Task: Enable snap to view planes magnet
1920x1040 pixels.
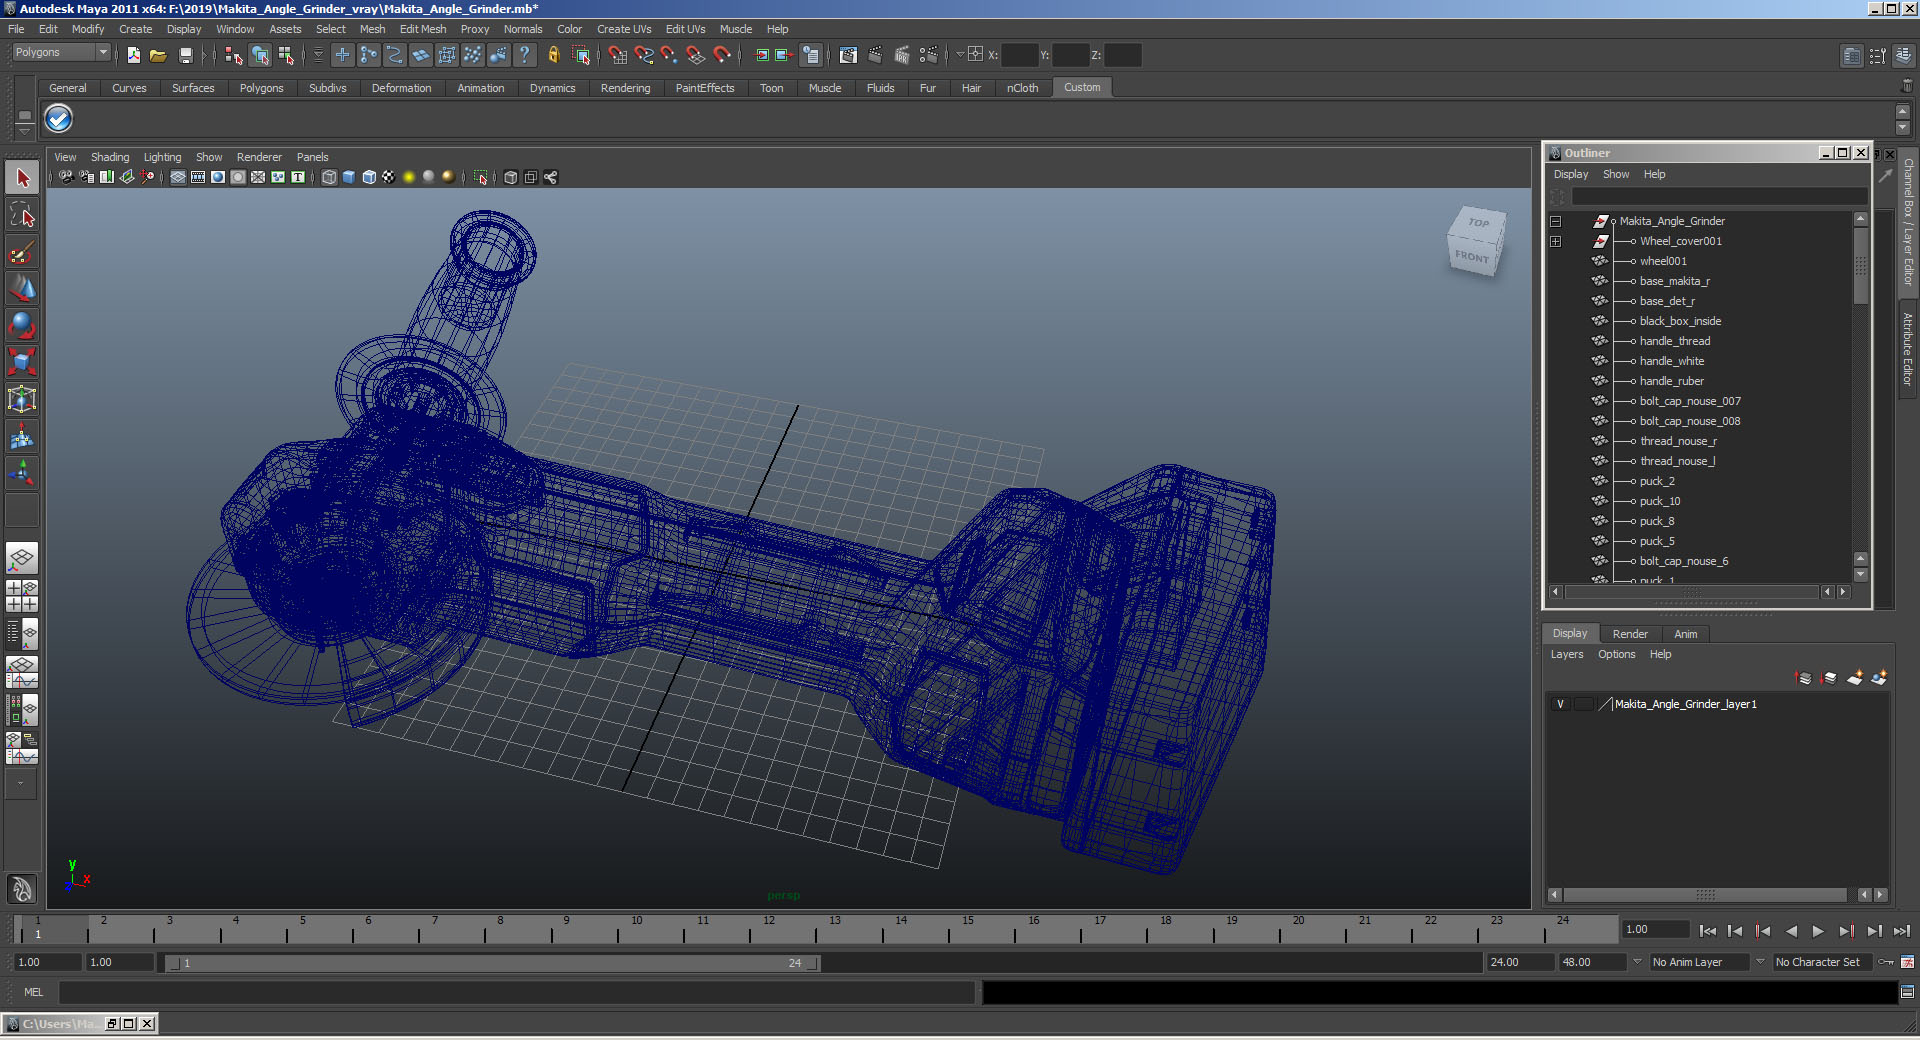Action: point(696,55)
